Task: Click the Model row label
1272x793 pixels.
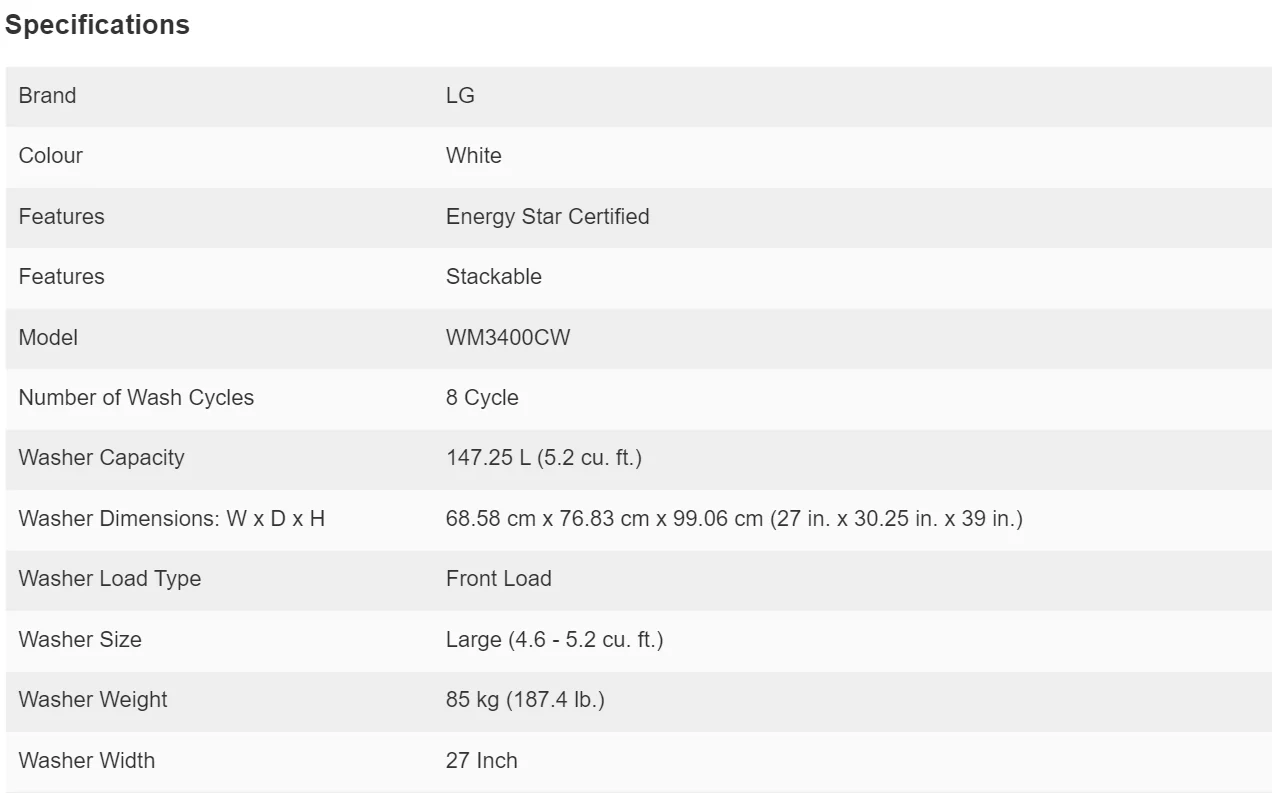Action: (x=48, y=338)
